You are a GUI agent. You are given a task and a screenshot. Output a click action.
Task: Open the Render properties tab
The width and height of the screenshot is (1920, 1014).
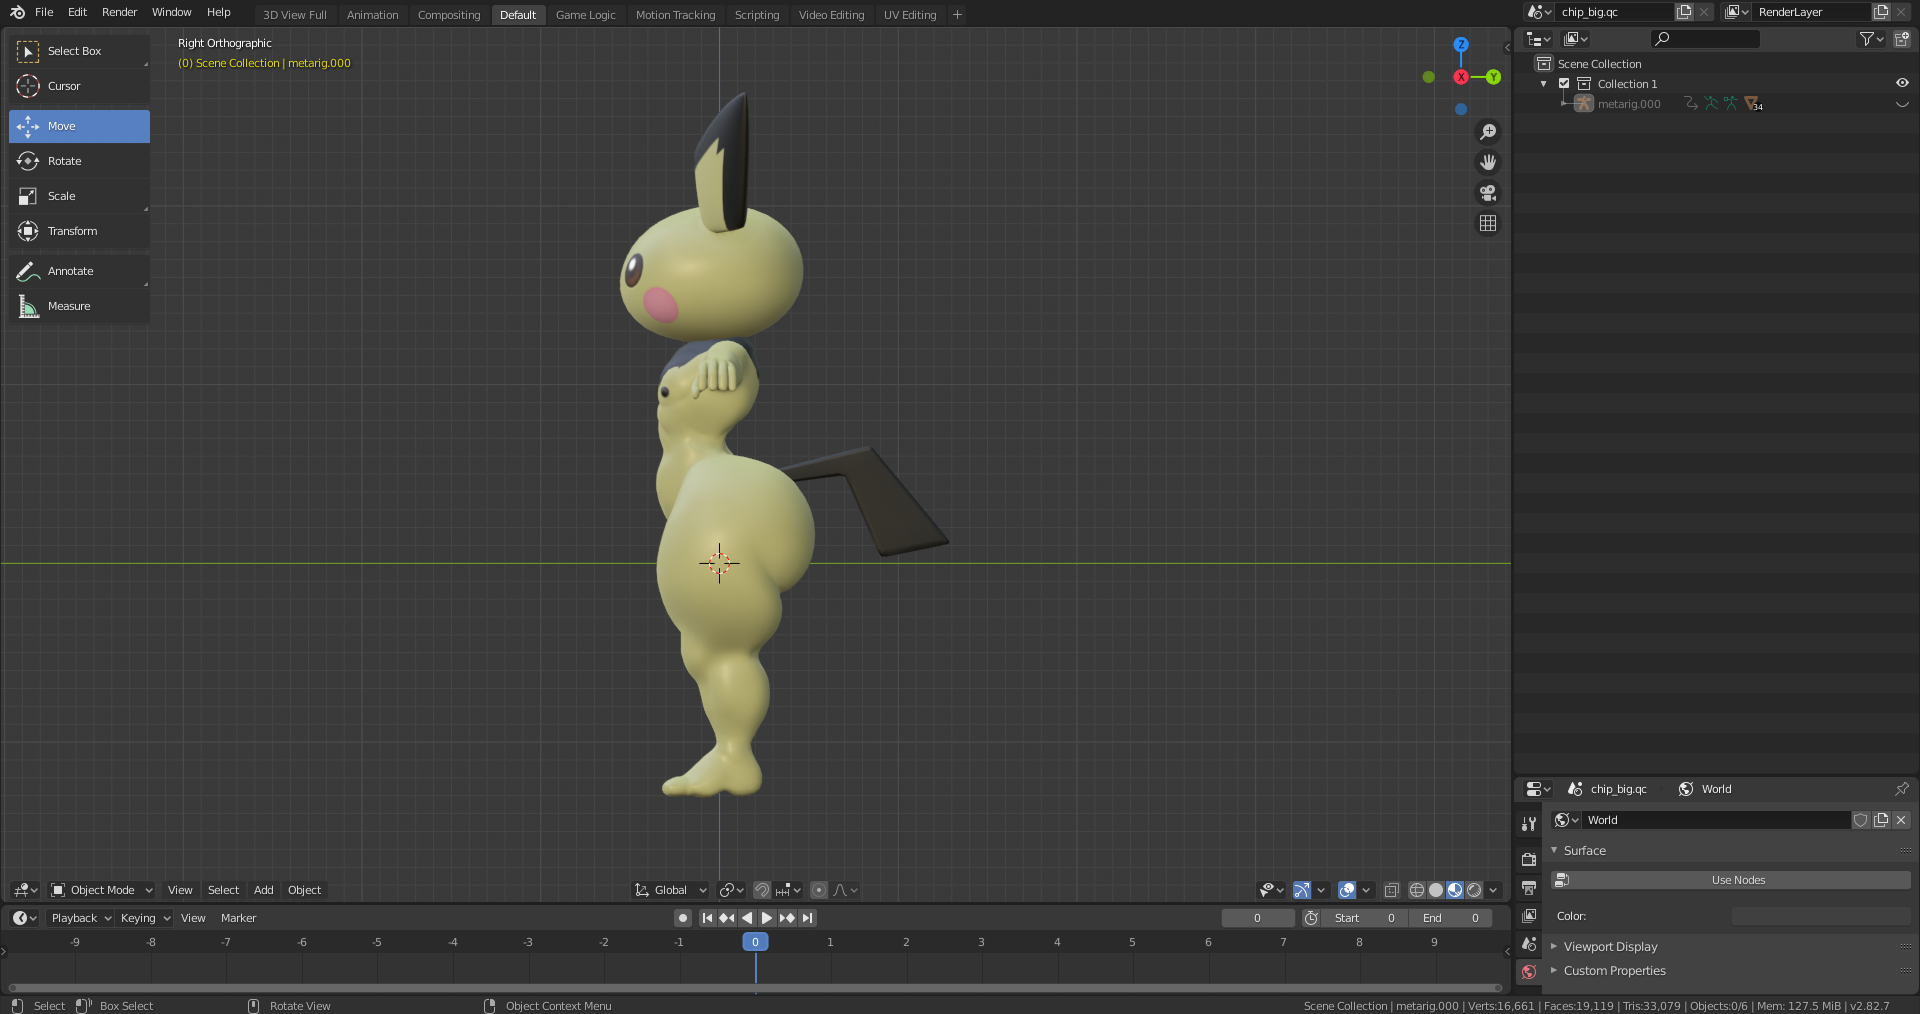pyautogui.click(x=1528, y=859)
